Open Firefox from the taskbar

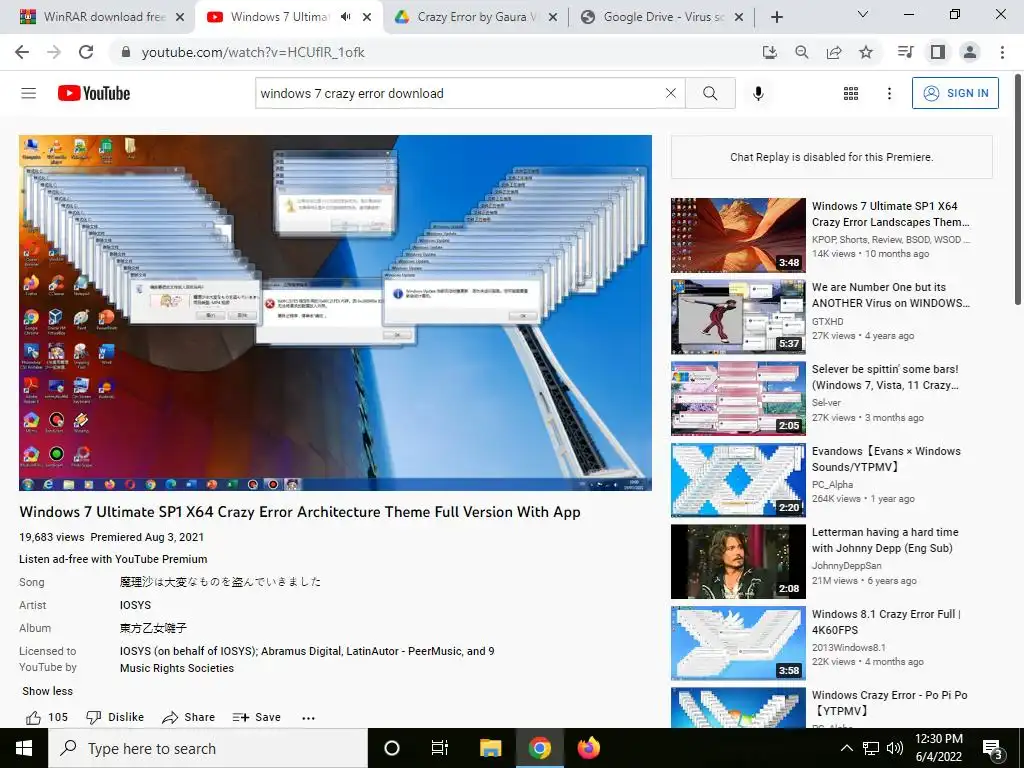(x=588, y=748)
